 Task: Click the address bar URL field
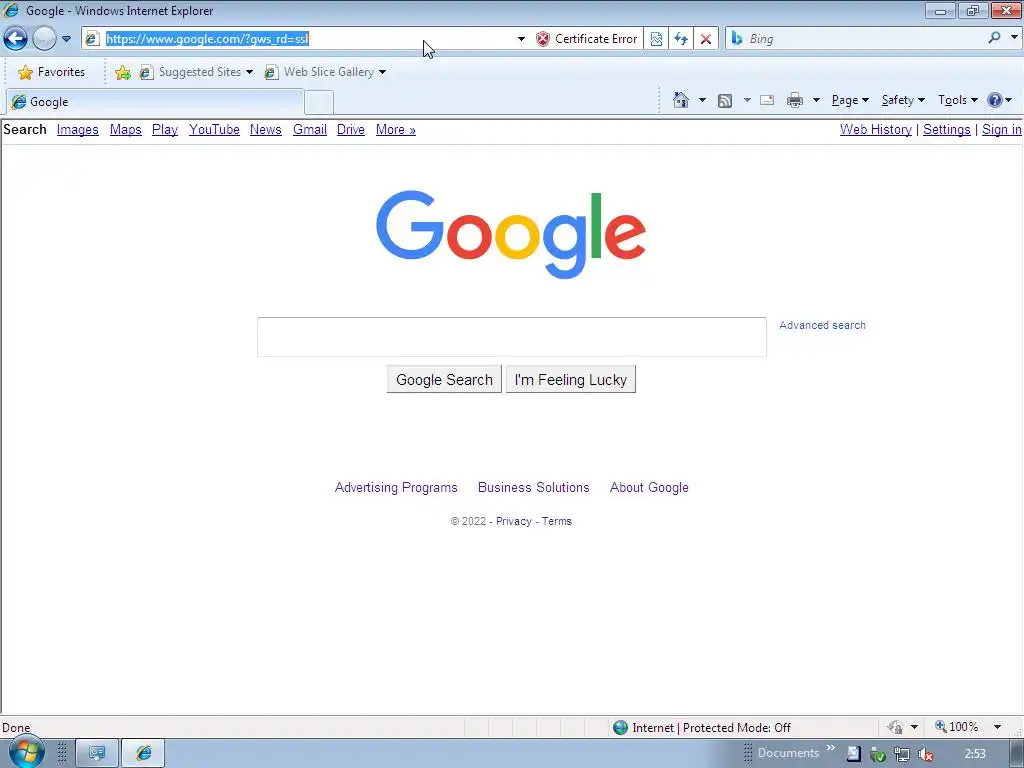307,39
